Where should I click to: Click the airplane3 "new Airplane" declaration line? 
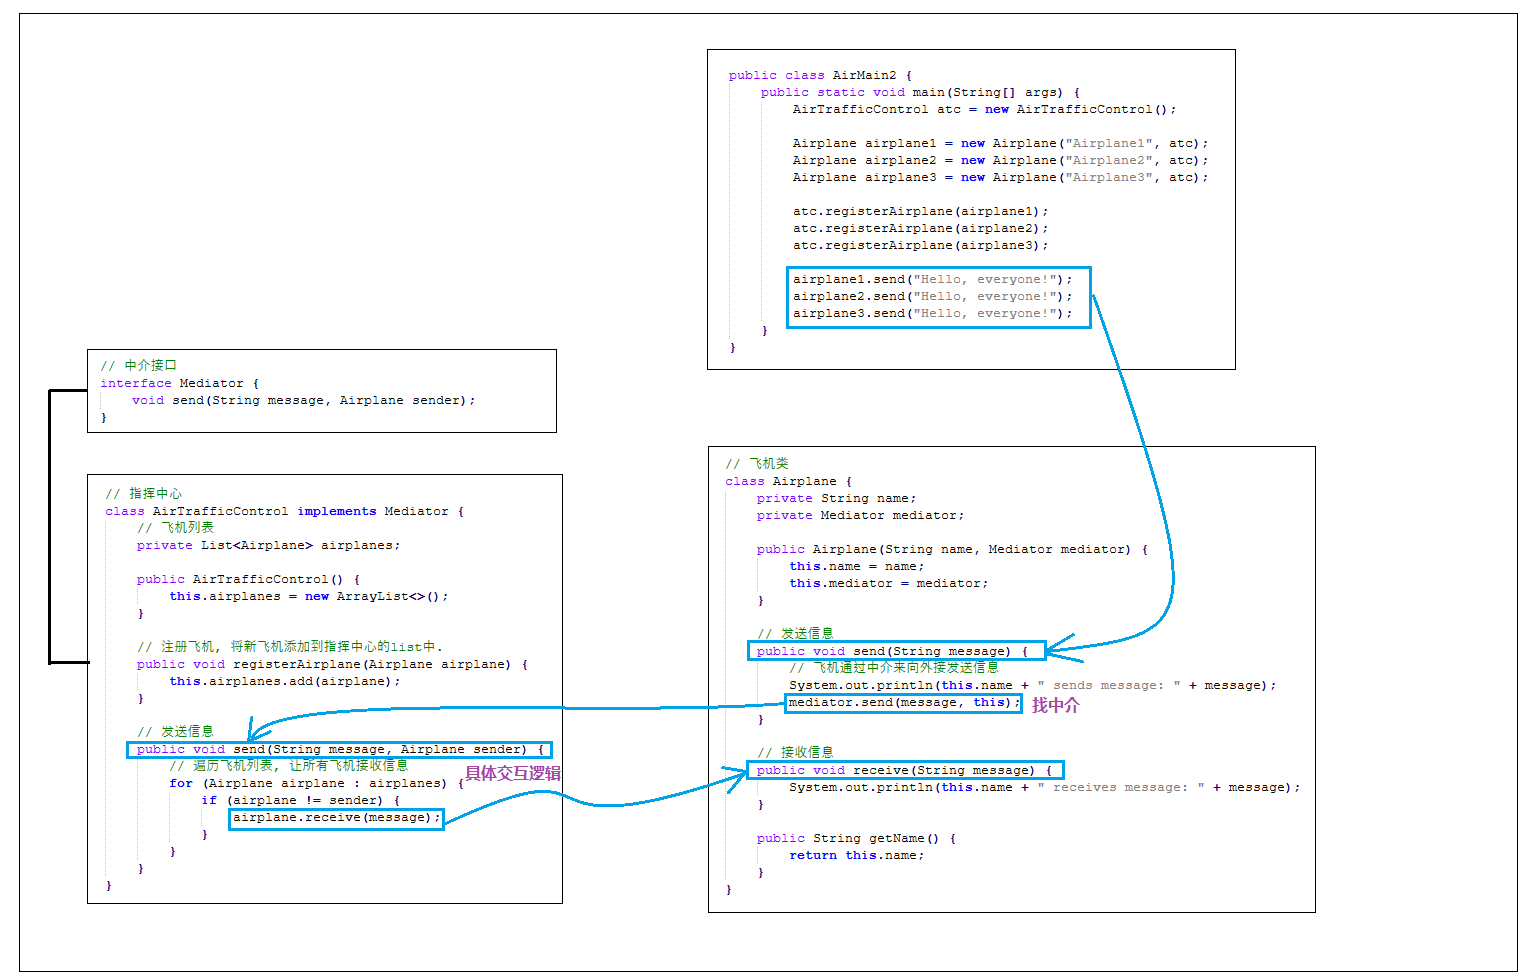coord(1000,177)
